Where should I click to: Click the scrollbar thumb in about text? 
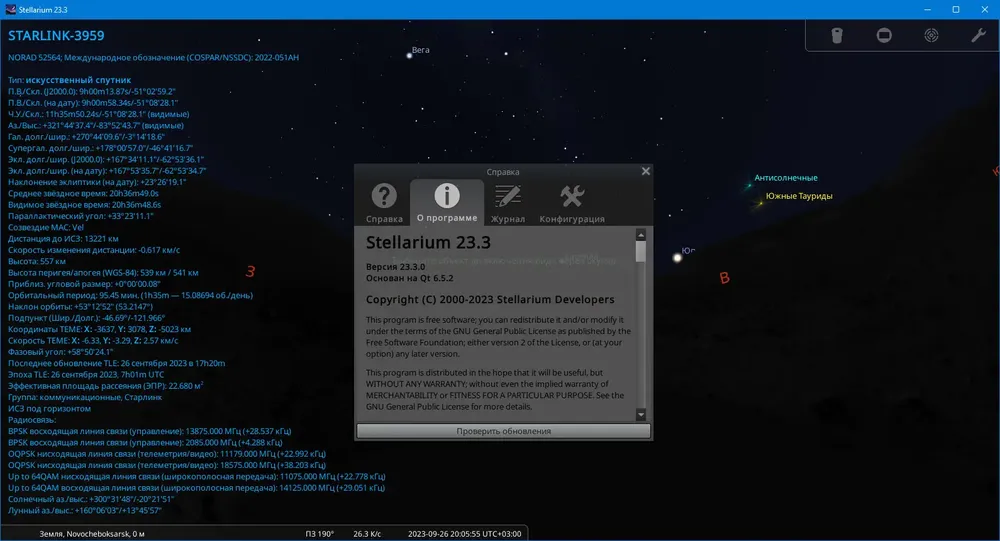point(641,251)
